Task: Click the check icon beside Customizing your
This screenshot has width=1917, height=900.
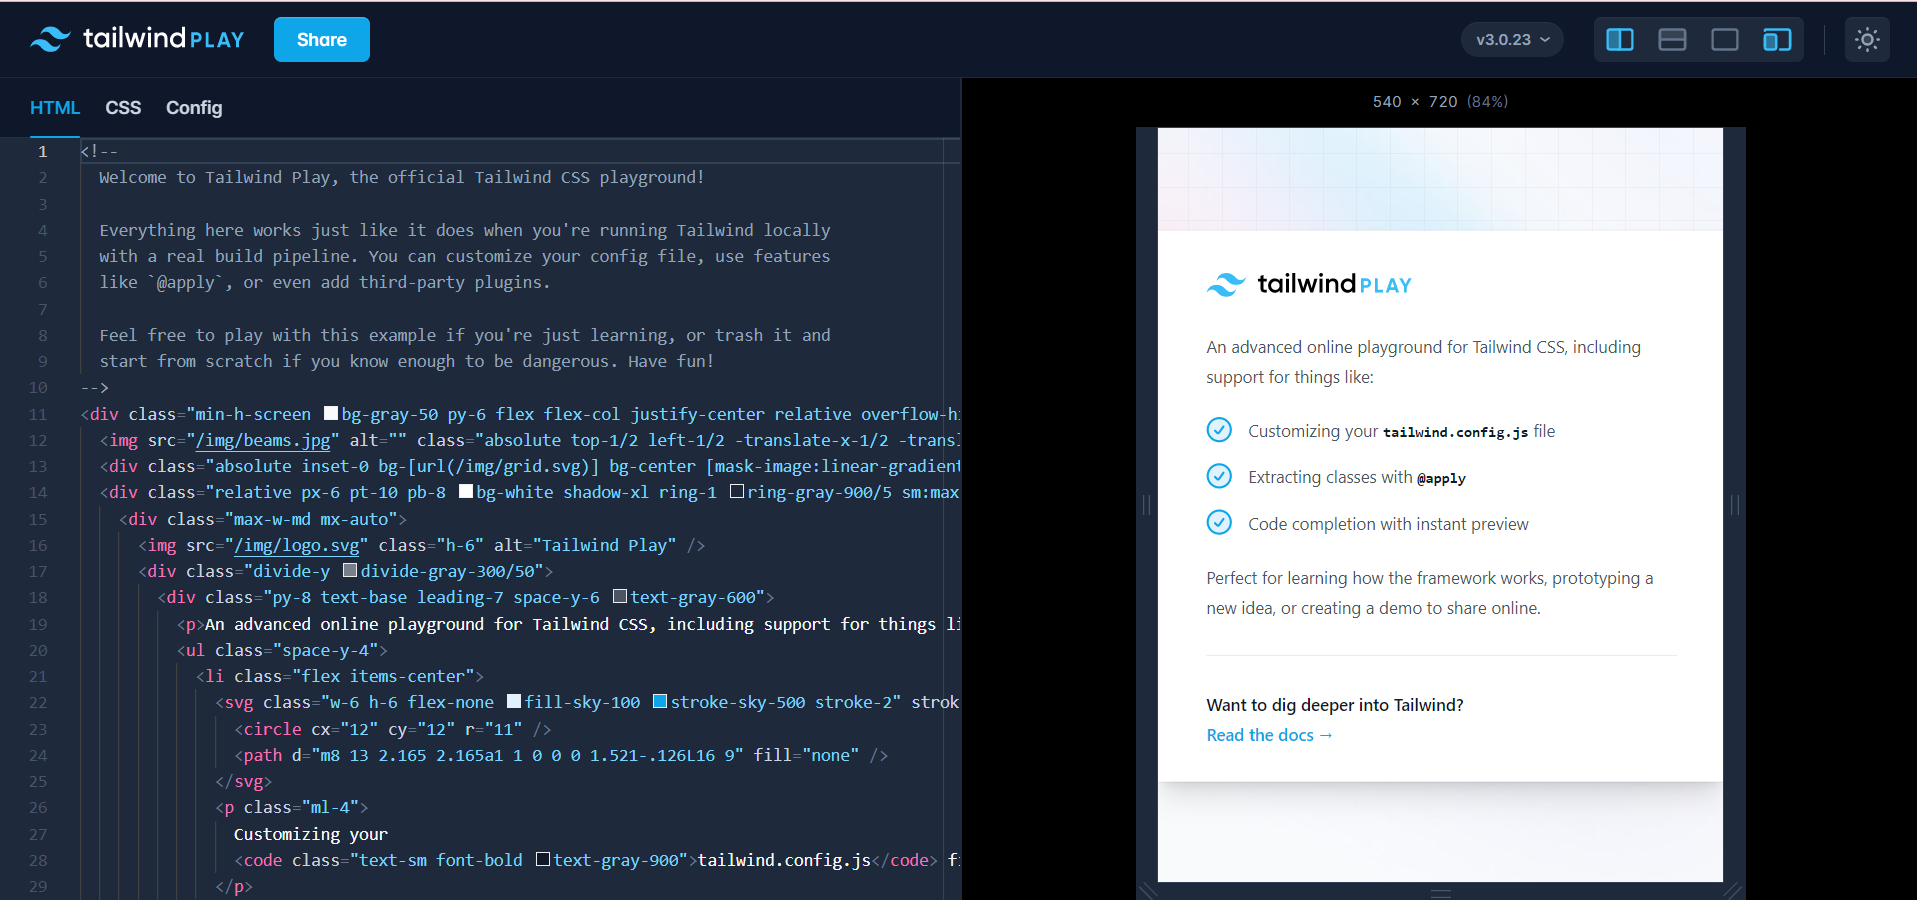Action: coord(1219,430)
